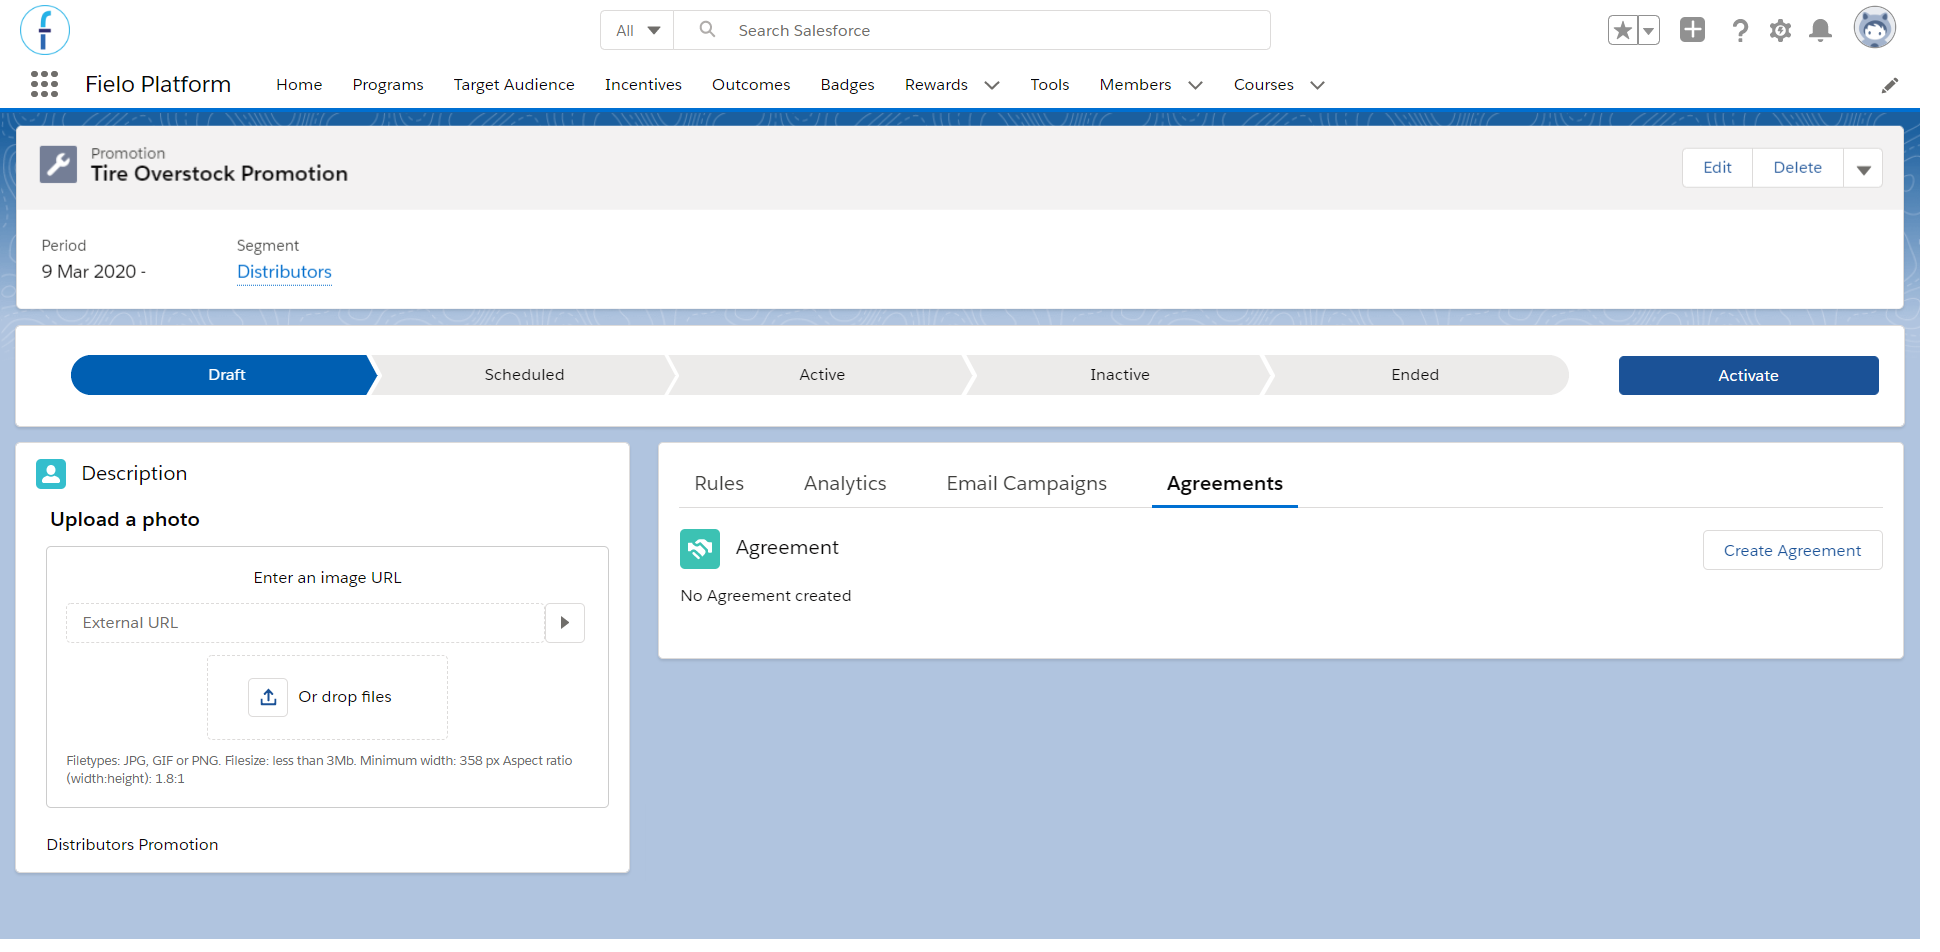
Task: Click the No Agreement created message
Action: [766, 596]
